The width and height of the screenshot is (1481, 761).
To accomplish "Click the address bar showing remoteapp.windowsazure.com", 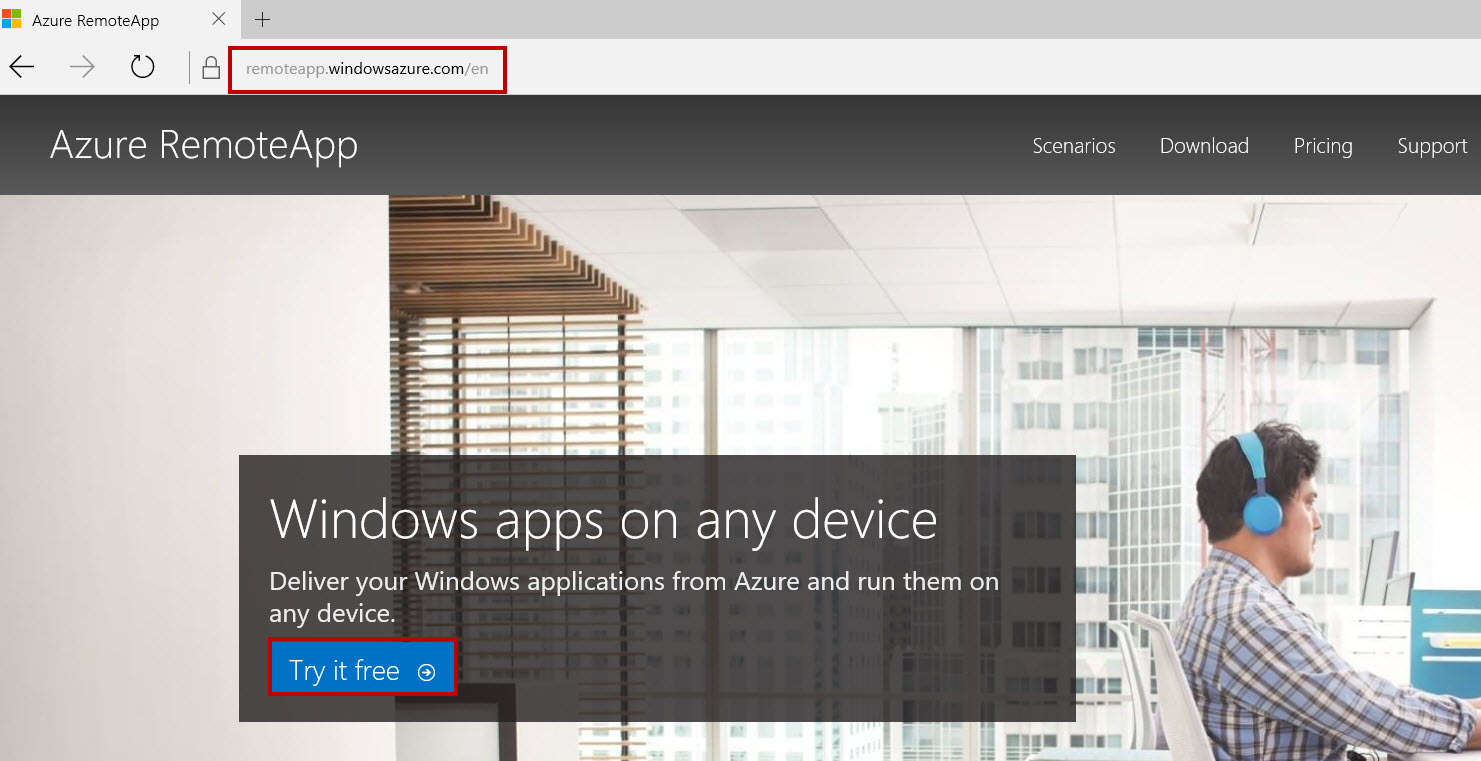I will (x=368, y=69).
